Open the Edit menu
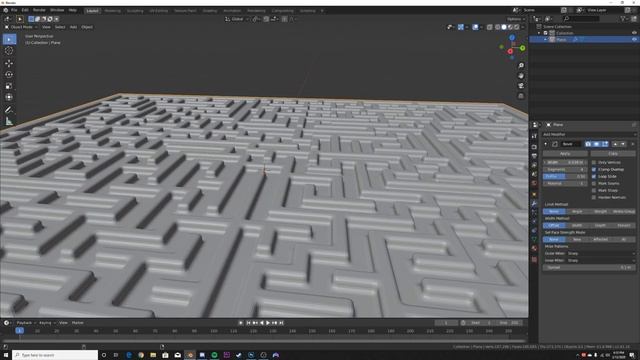Image resolution: width=640 pixels, height=360 pixels. pyautogui.click(x=25, y=10)
